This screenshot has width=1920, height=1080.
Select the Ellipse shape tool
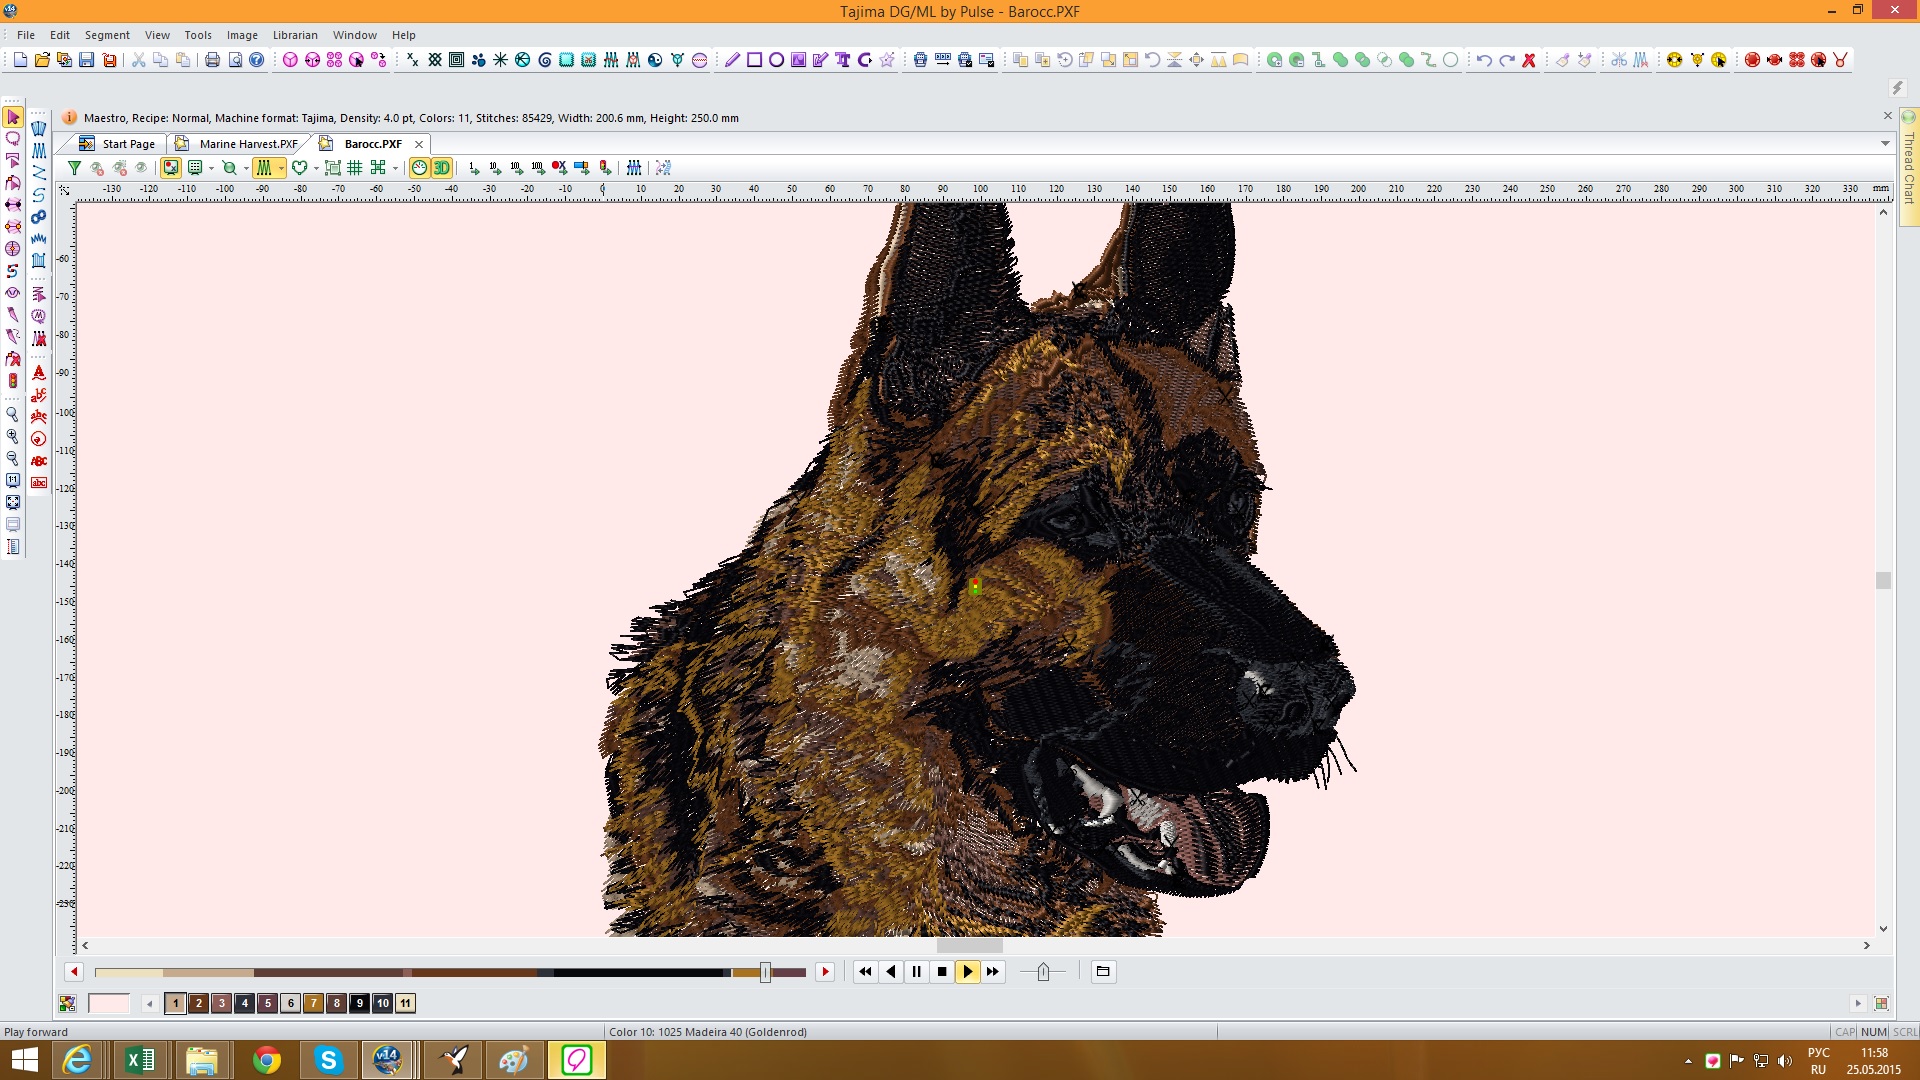776,60
